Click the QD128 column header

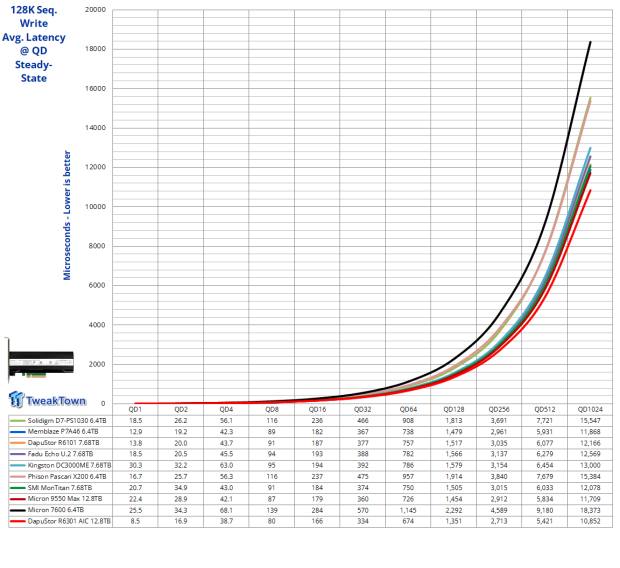(453, 410)
